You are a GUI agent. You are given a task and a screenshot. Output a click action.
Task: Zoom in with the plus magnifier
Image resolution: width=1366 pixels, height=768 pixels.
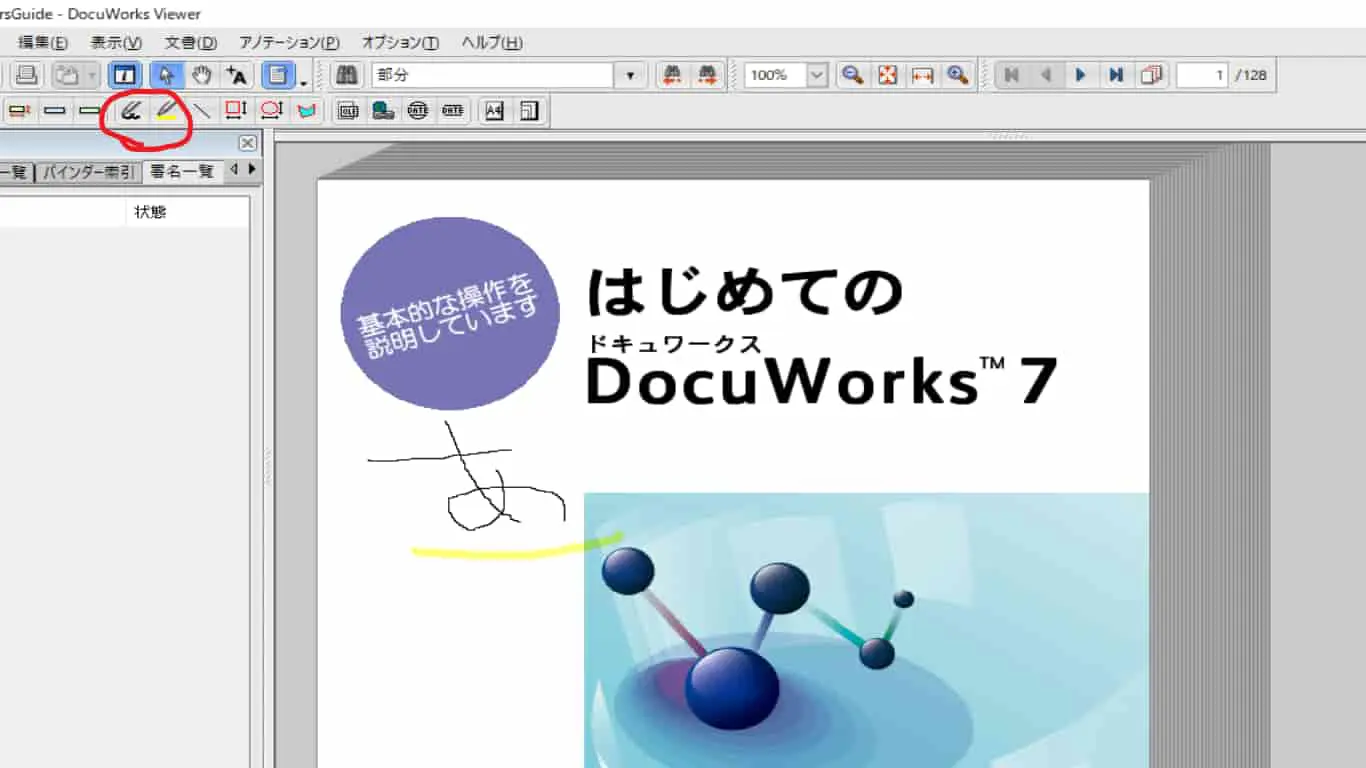958,75
